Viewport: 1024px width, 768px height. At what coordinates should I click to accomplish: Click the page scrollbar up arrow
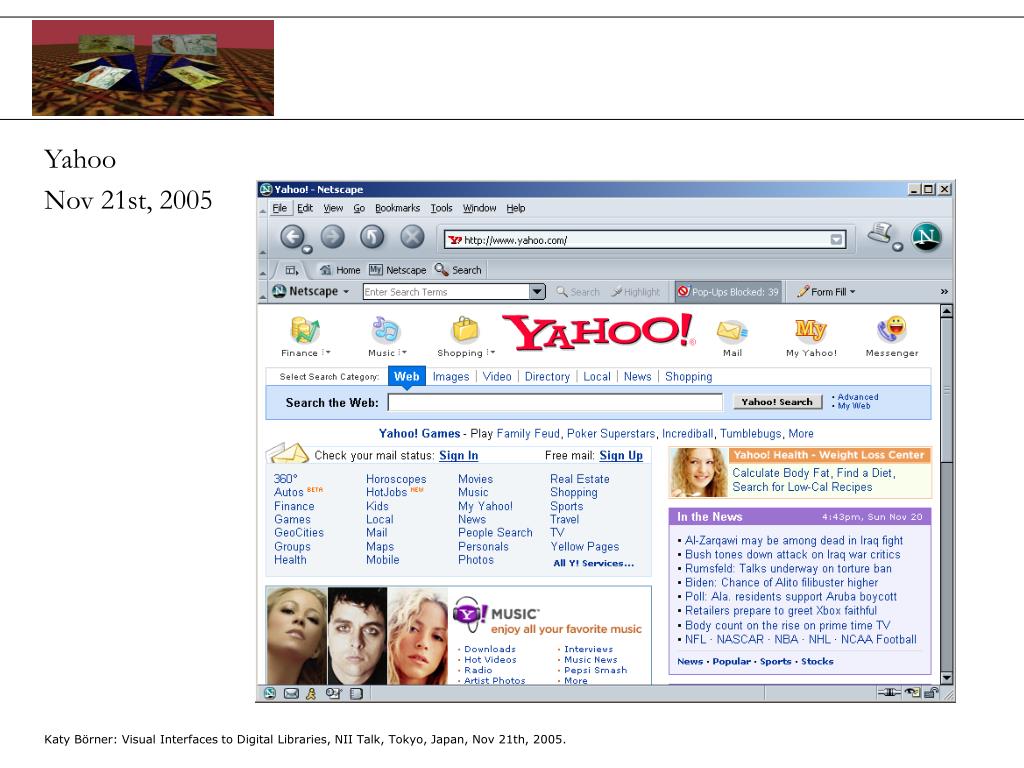click(x=946, y=311)
